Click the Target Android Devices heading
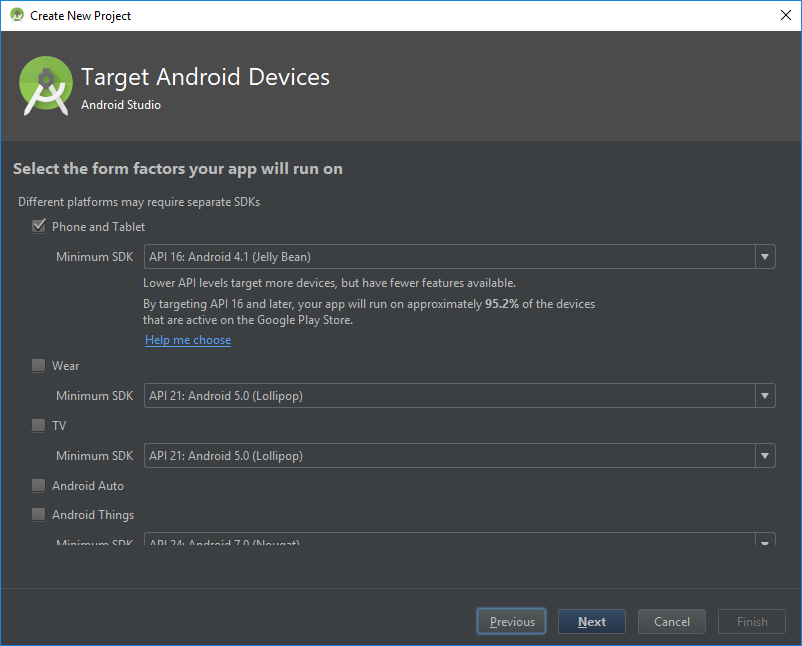 [205, 77]
